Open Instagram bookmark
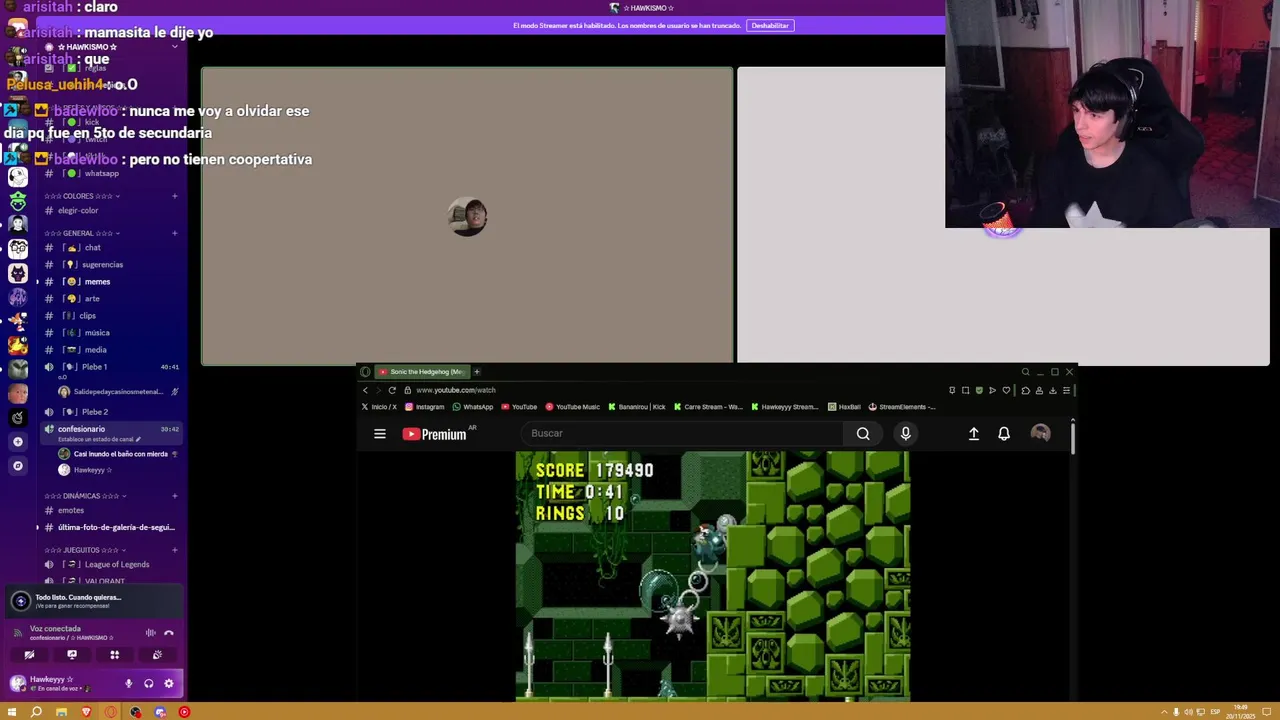The width and height of the screenshot is (1280, 720). (424, 407)
